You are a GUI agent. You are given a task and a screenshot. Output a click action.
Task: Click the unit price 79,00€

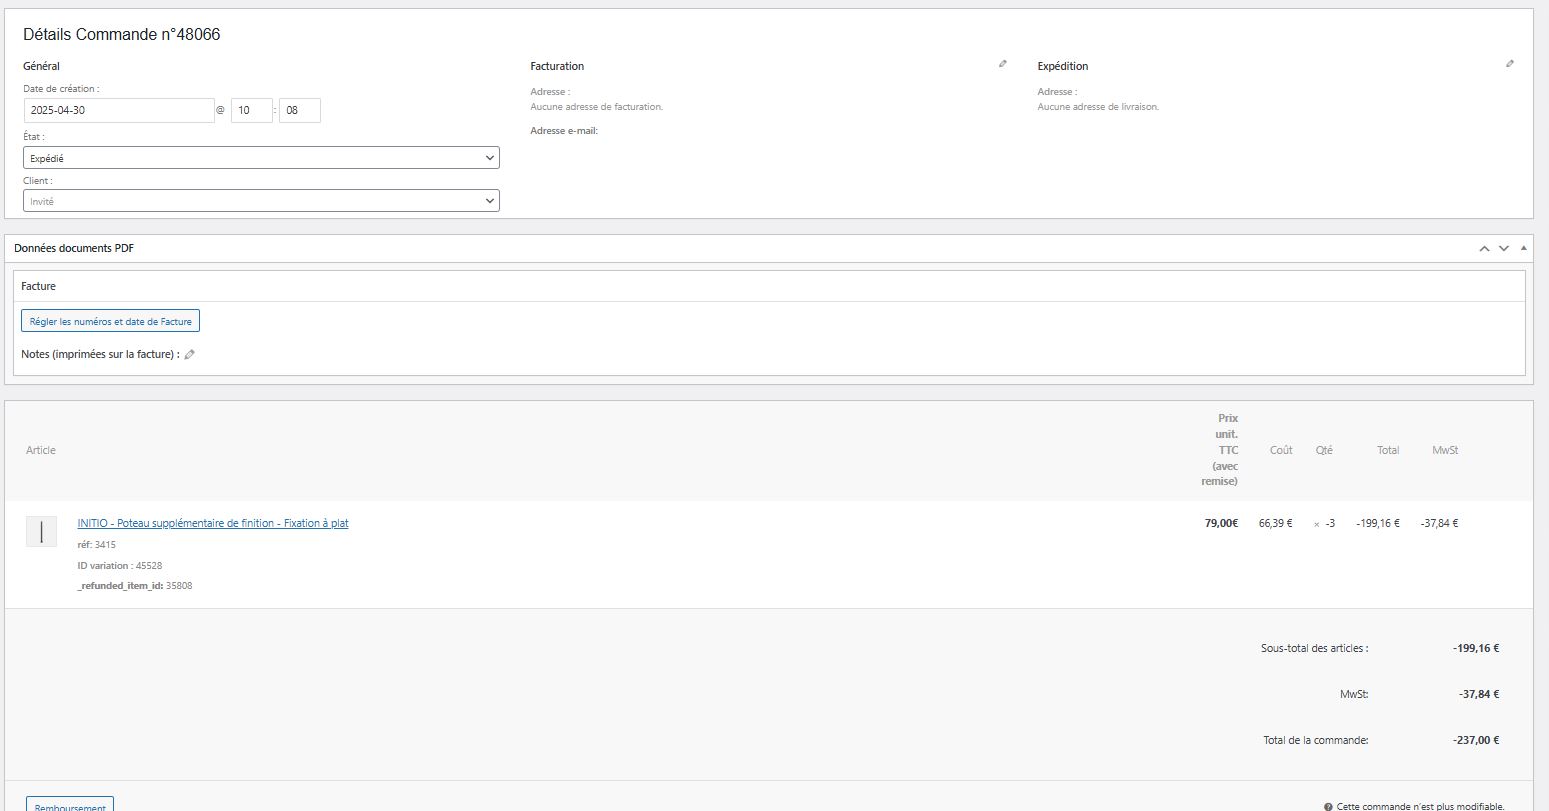(x=1221, y=523)
